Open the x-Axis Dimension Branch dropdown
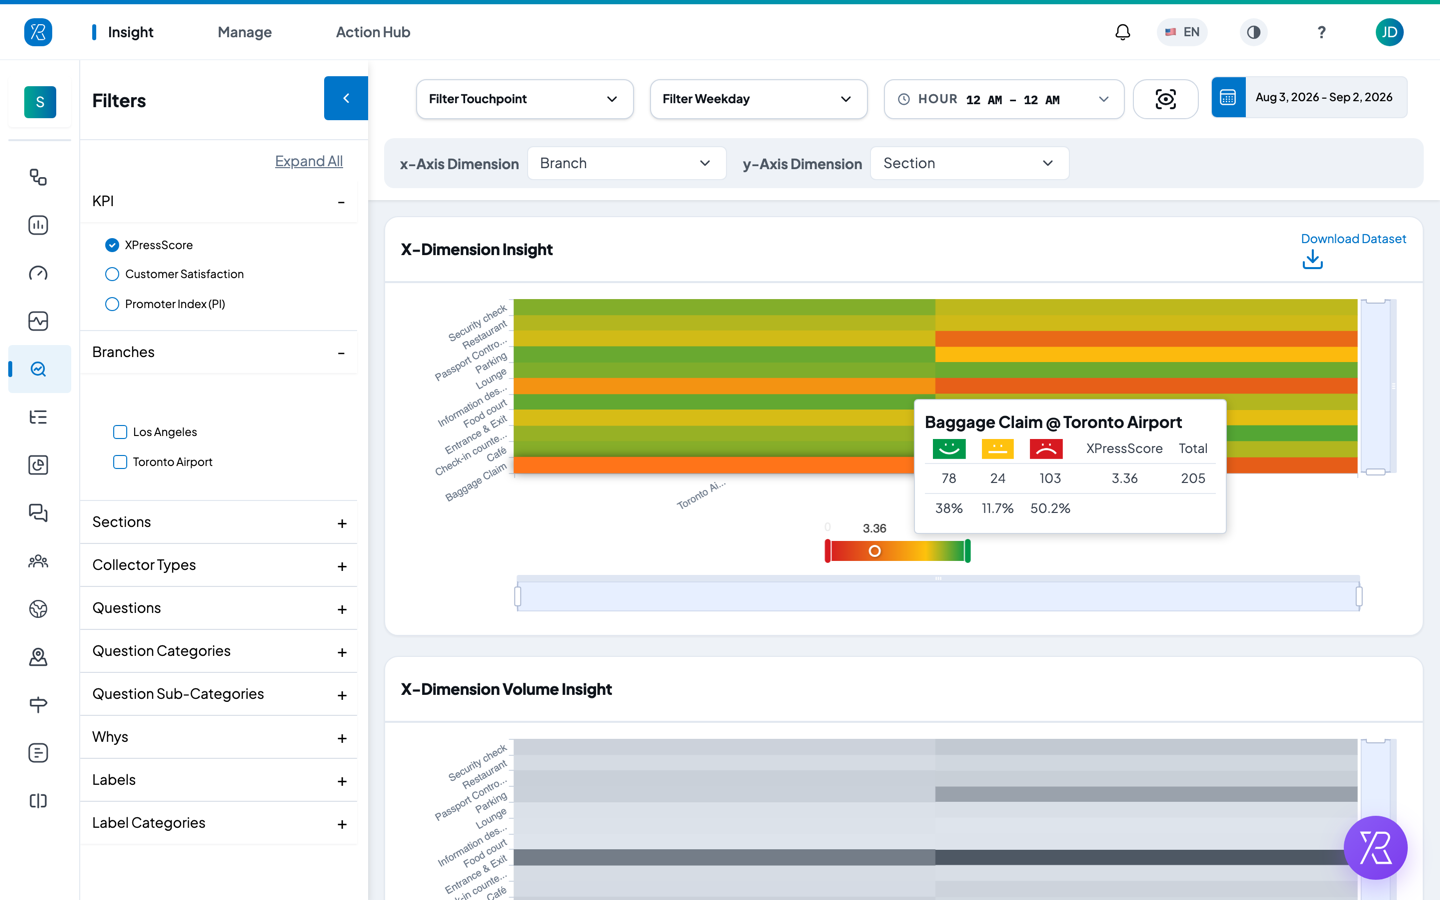1440x900 pixels. click(626, 163)
